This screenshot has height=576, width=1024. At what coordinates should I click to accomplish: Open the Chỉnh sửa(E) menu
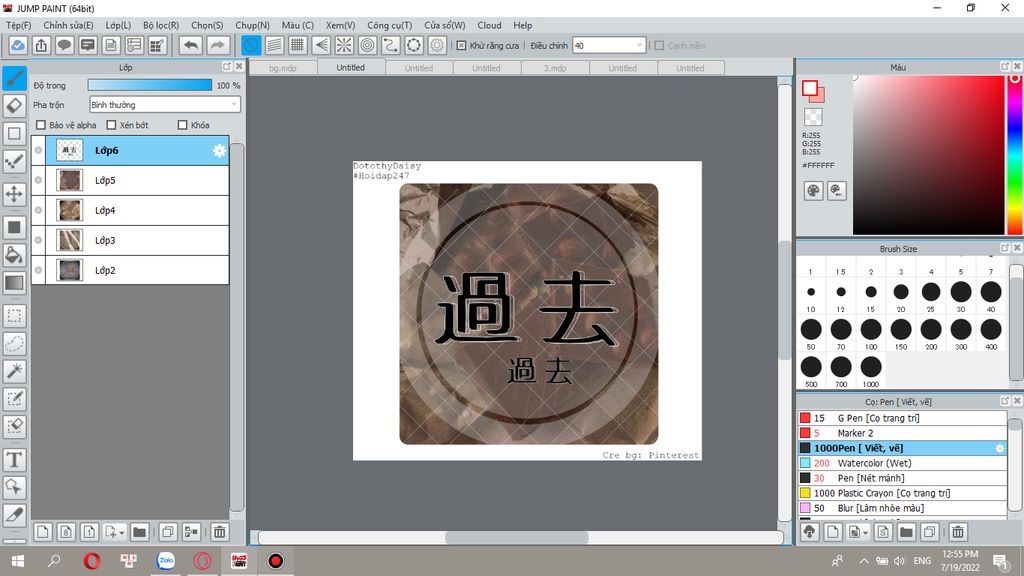click(68, 25)
